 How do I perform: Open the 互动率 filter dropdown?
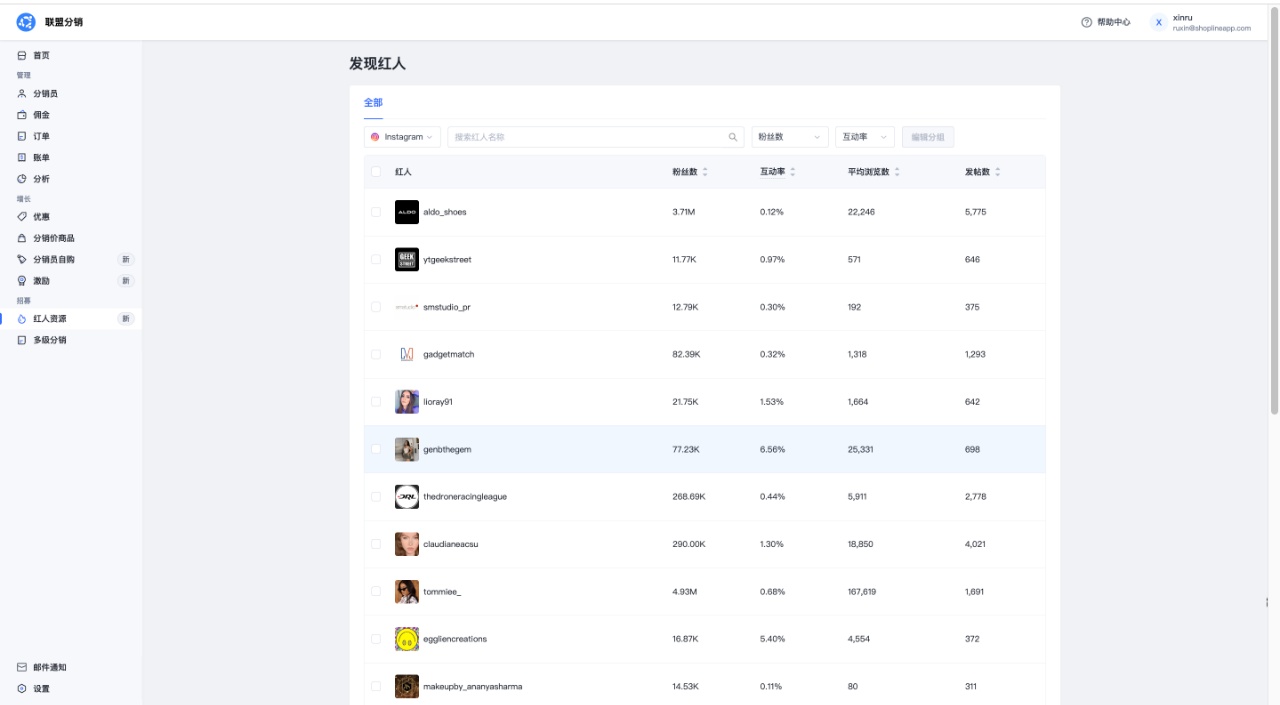(865, 137)
